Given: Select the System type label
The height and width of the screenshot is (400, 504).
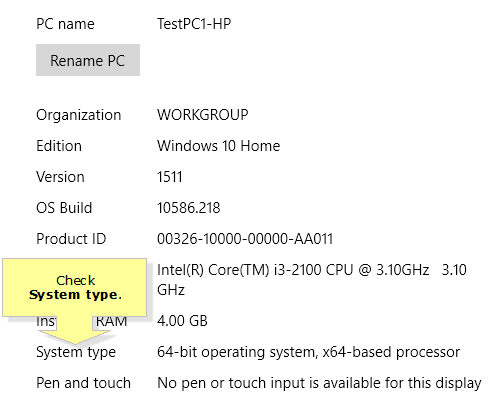Looking at the screenshot, I should click(76, 353).
